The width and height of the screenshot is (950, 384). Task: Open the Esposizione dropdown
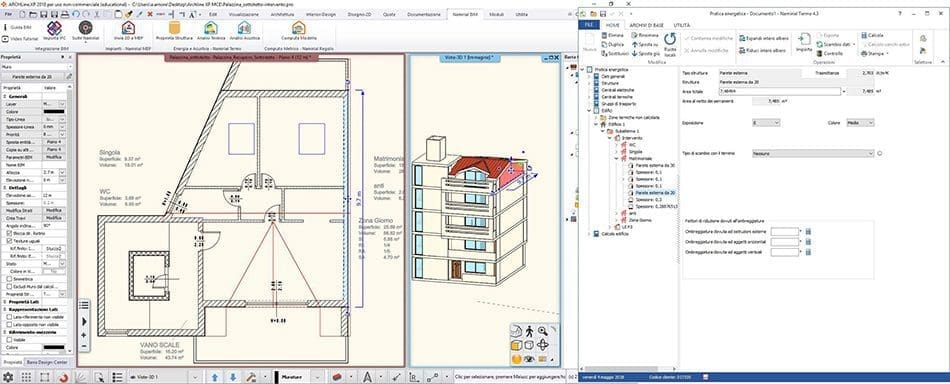[x=766, y=123]
